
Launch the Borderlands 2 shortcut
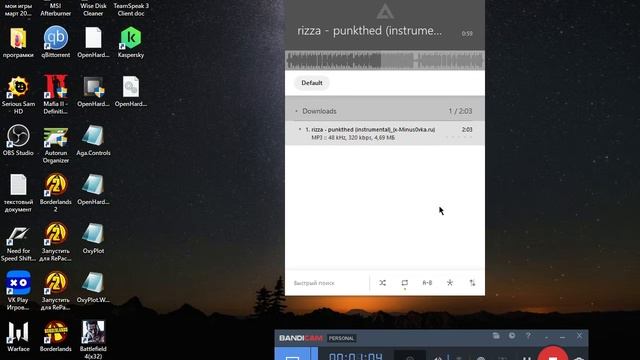pyautogui.click(x=56, y=193)
